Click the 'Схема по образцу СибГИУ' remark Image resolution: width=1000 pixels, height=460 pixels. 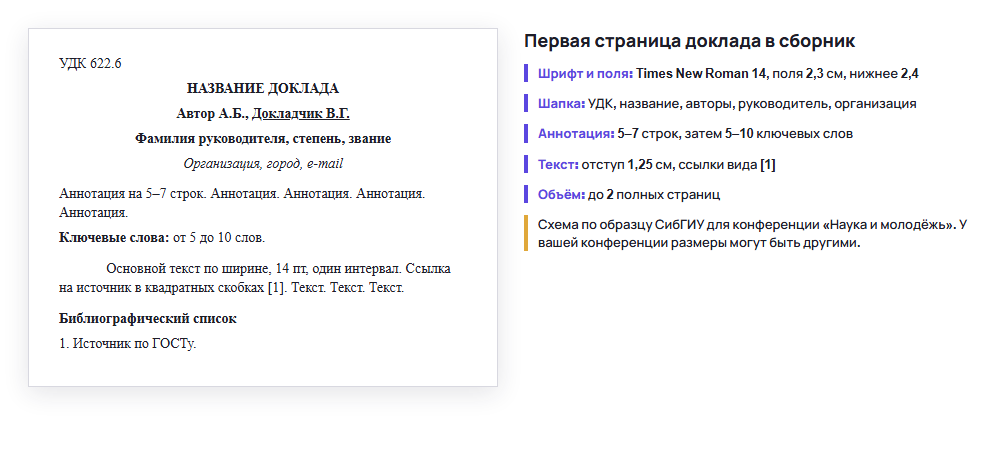pyautogui.click(x=746, y=234)
